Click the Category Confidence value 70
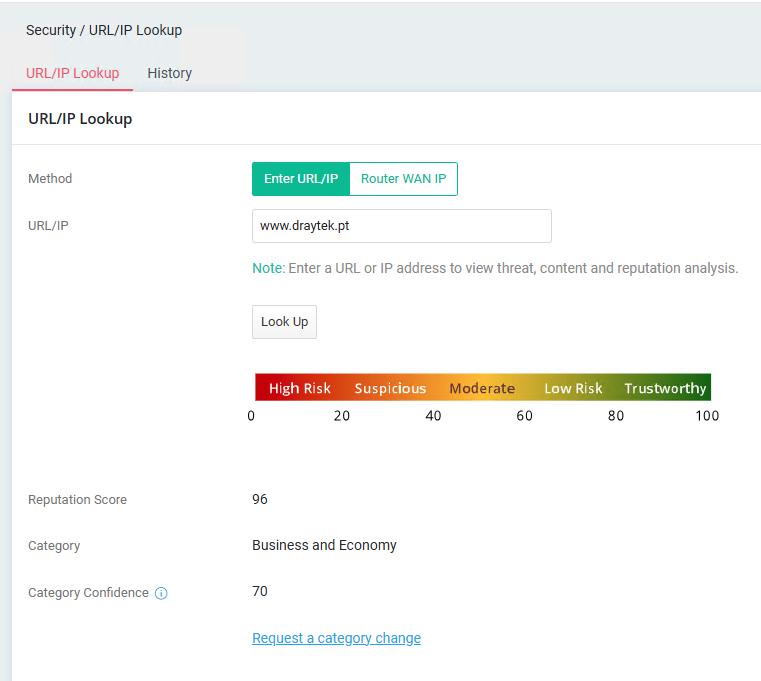This screenshot has height=681, width=761. tap(260, 591)
